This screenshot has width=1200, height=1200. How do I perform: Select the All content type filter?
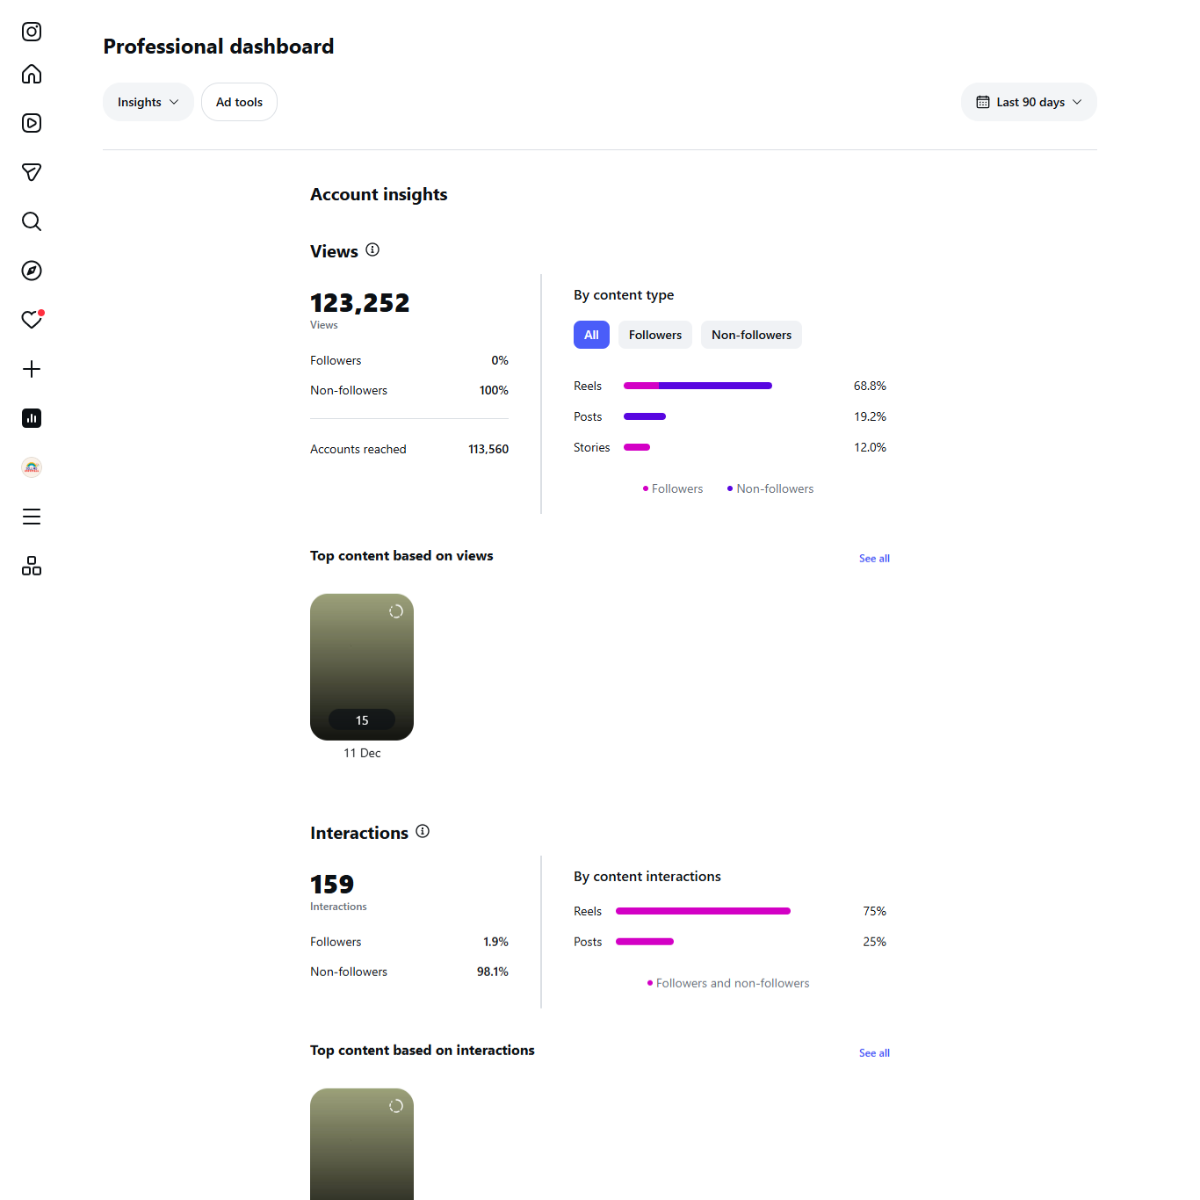tap(591, 335)
